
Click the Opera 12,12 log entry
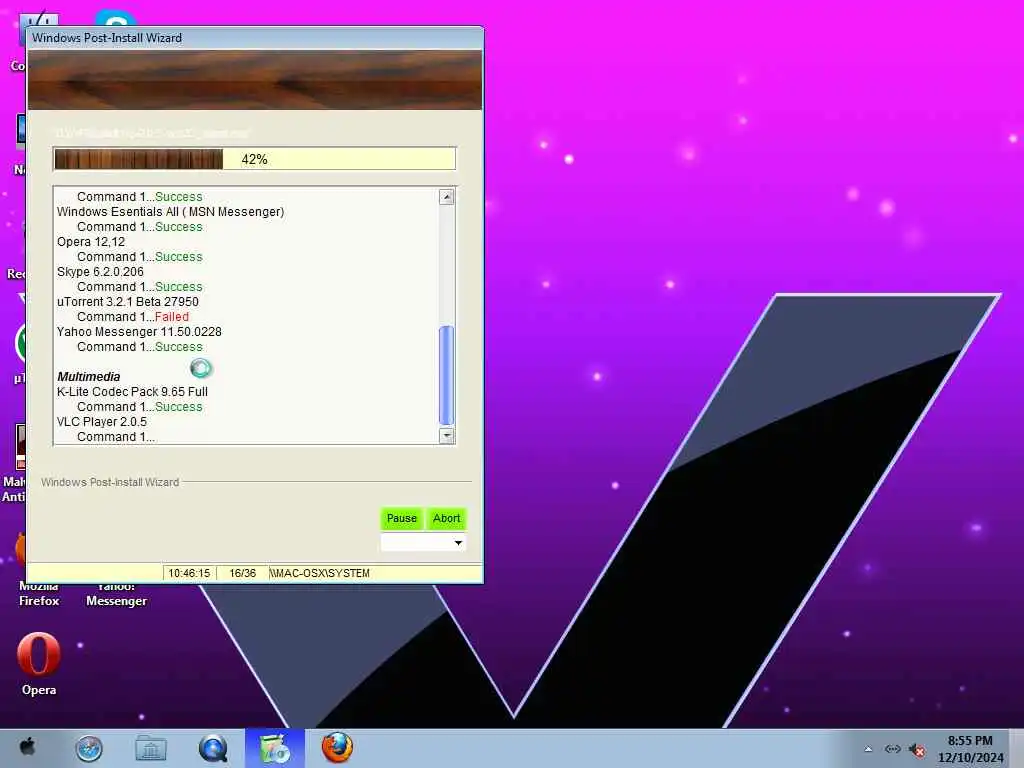(91, 242)
